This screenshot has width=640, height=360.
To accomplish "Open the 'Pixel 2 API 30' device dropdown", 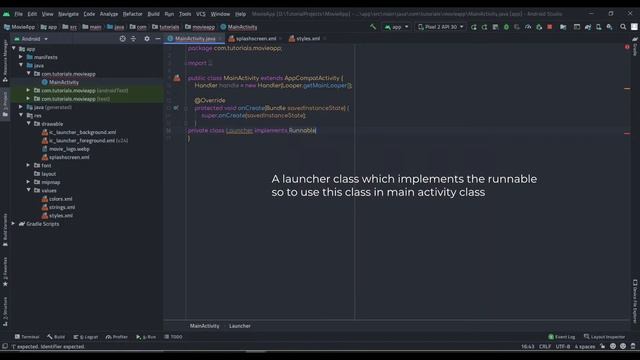I will coord(441,27).
